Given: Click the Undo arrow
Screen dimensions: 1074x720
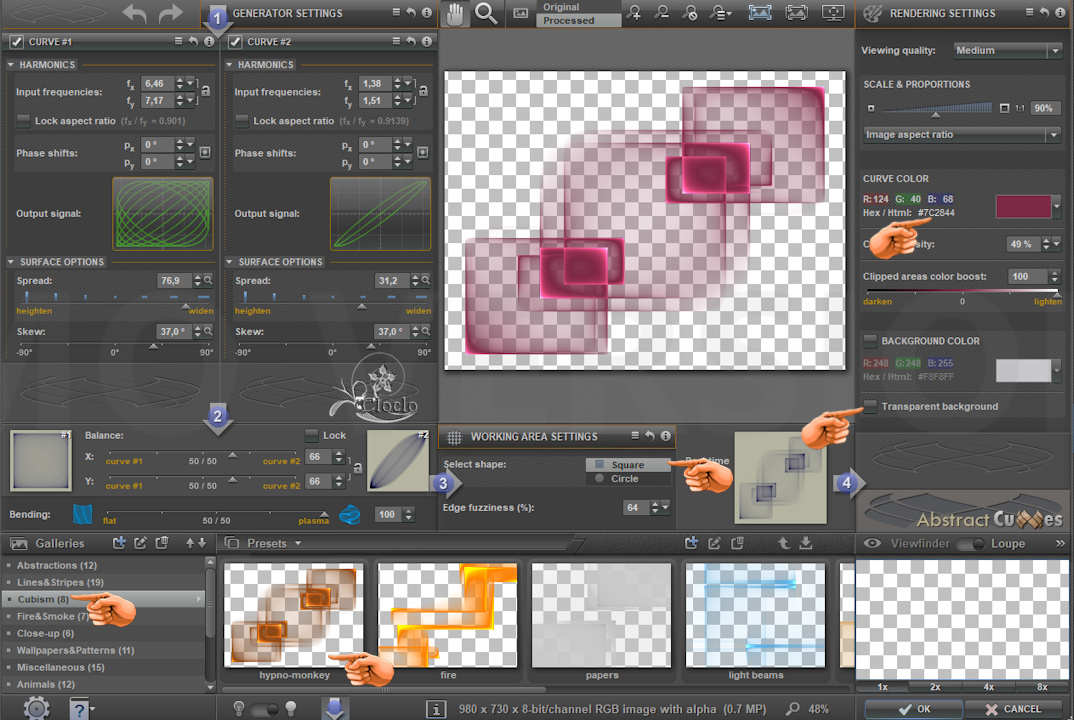Looking at the screenshot, I should tap(134, 14).
